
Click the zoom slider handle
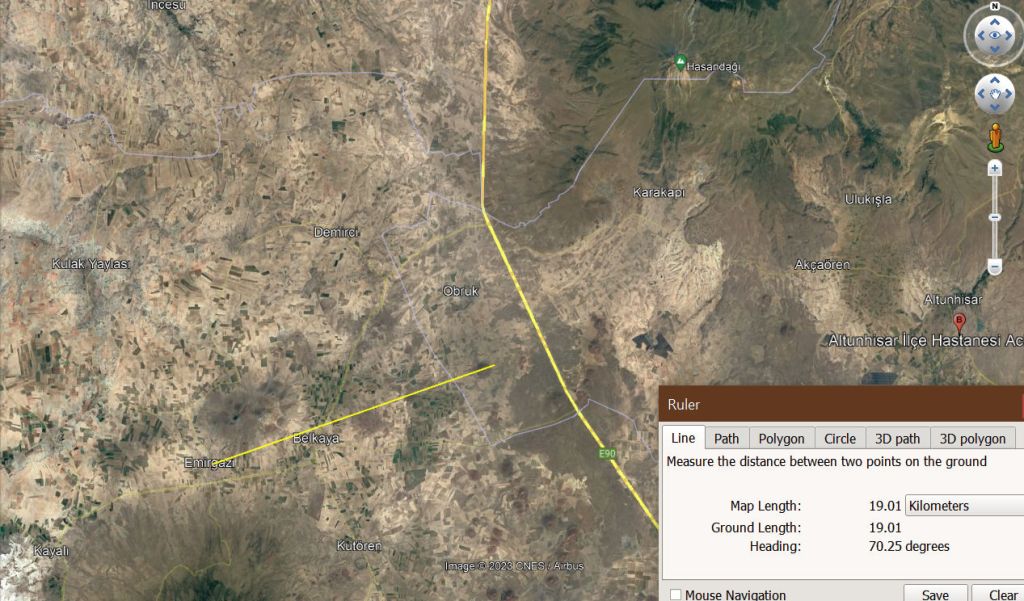[x=994, y=217]
